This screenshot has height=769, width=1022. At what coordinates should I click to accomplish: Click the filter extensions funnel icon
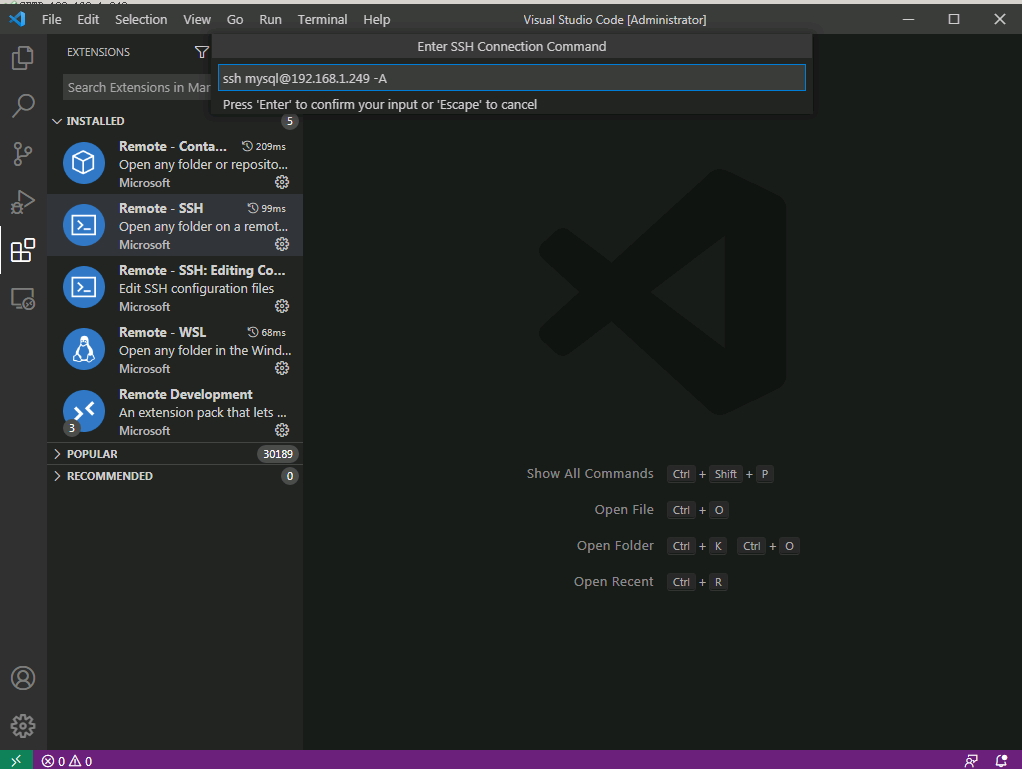pos(202,51)
